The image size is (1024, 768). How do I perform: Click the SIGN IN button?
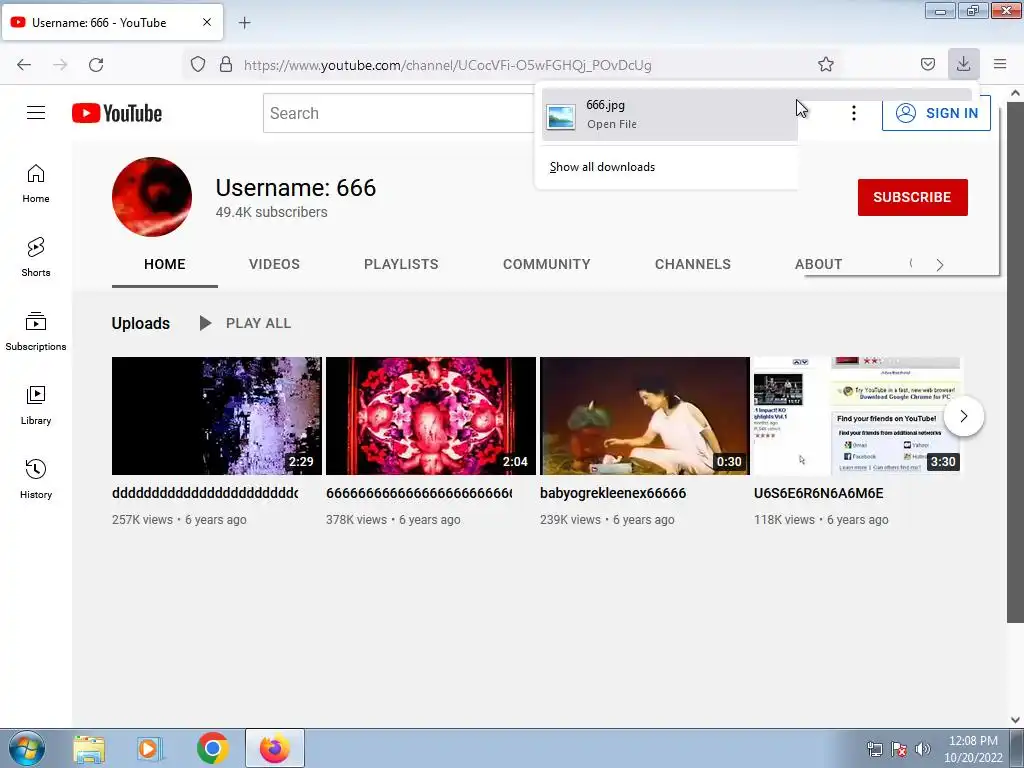click(936, 113)
